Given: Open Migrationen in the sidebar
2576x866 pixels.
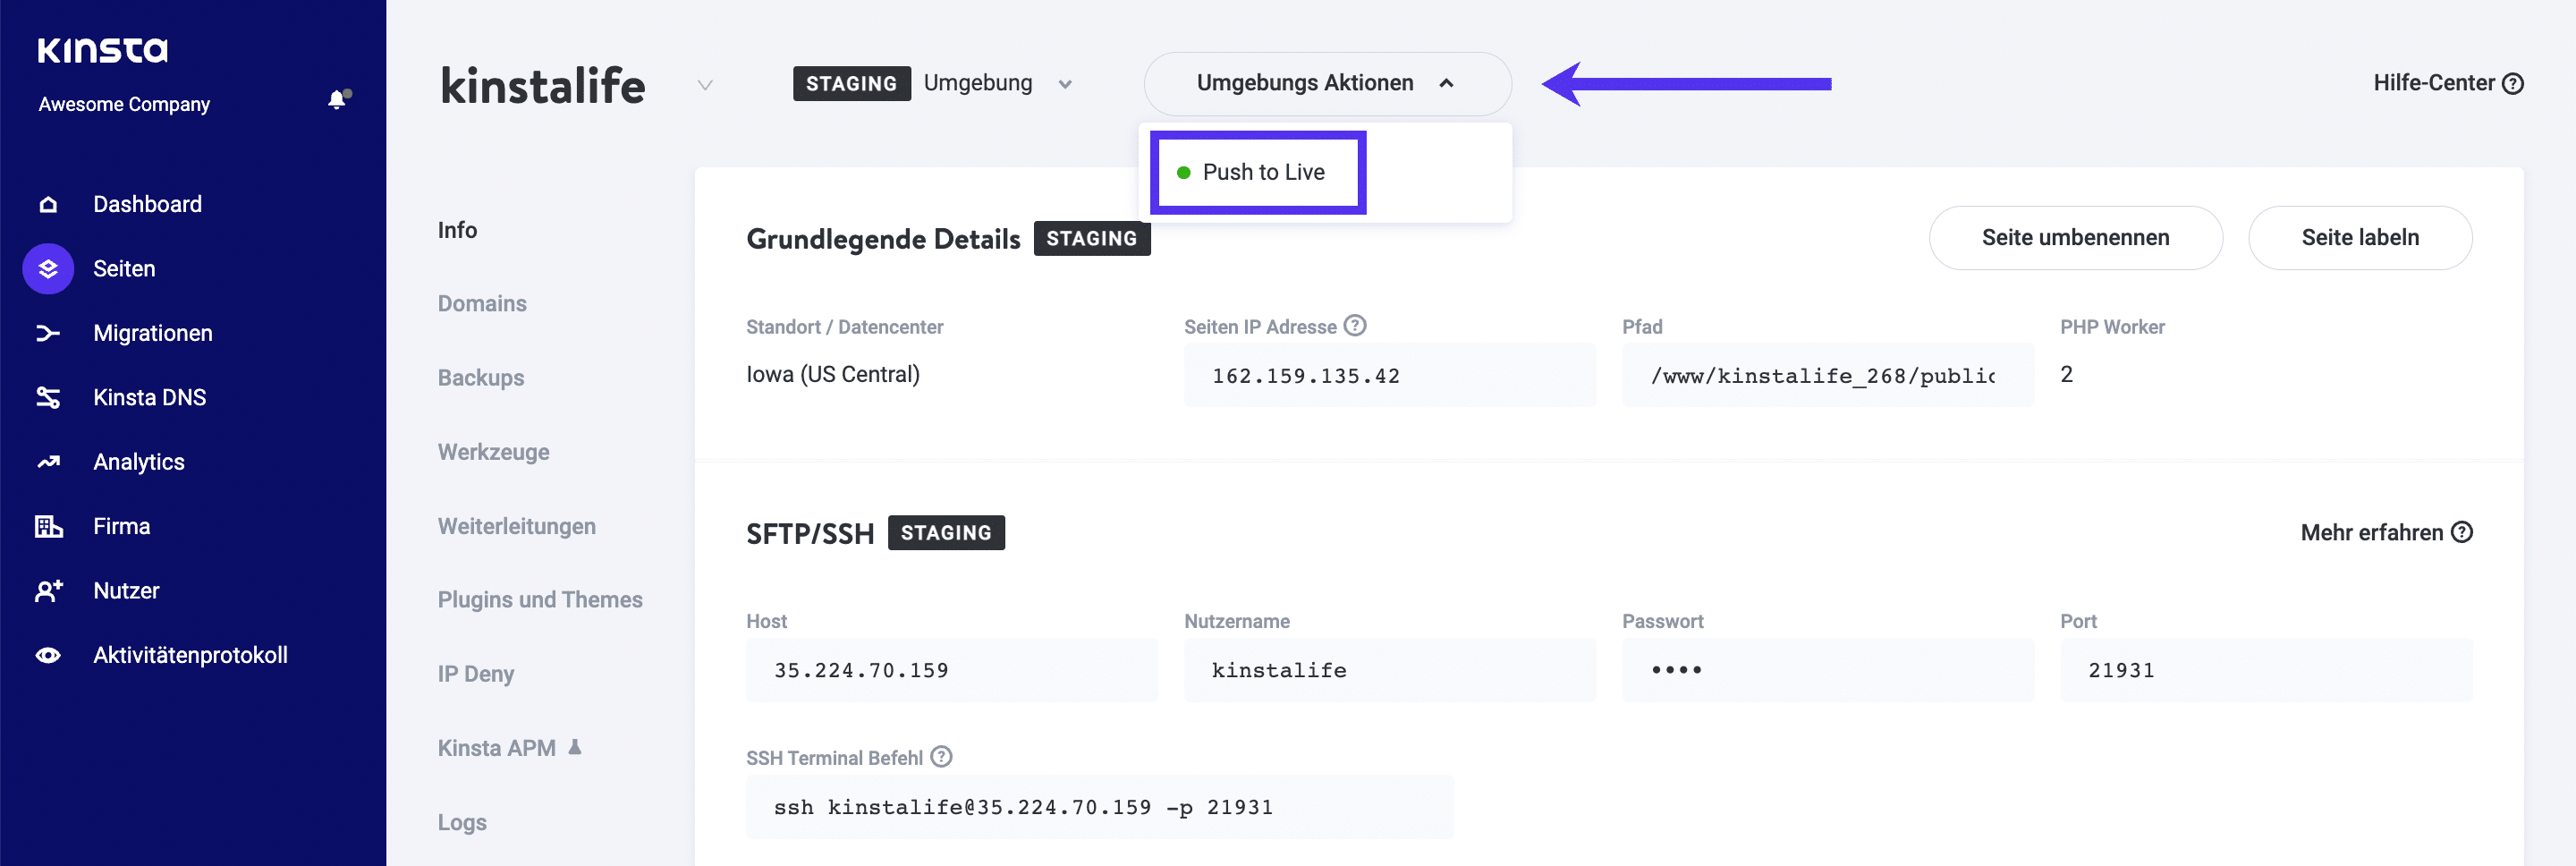Looking at the screenshot, I should [x=152, y=333].
